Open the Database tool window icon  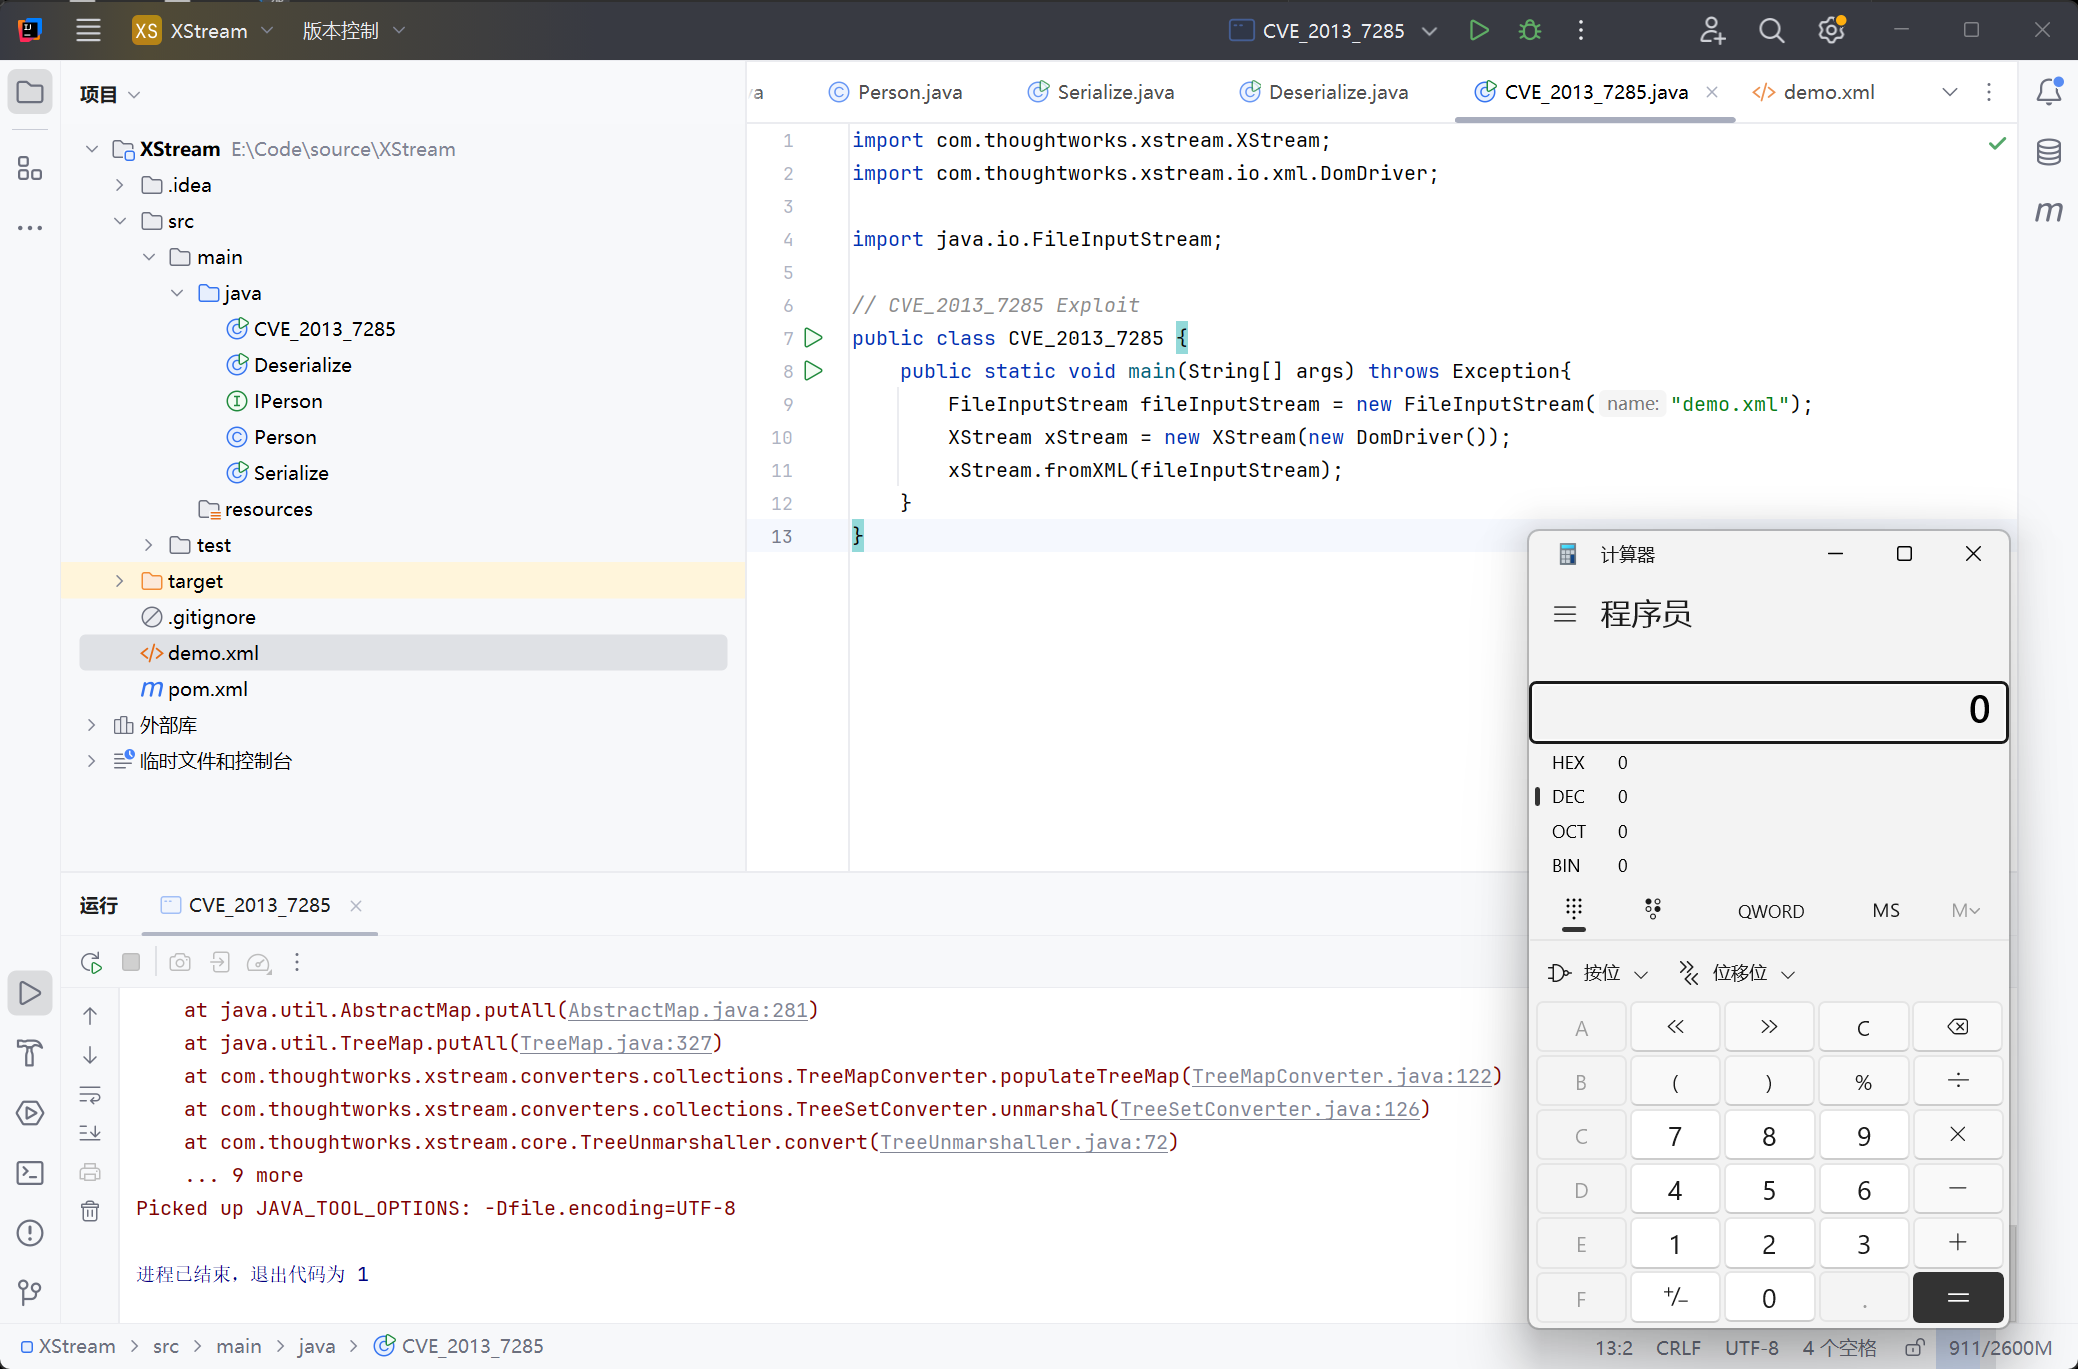coord(2048,152)
